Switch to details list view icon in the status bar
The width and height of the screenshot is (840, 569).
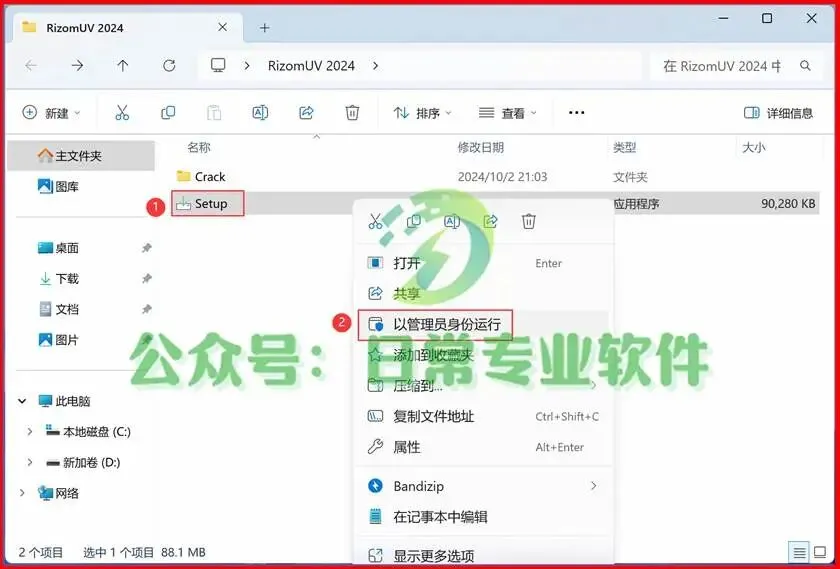[799, 552]
